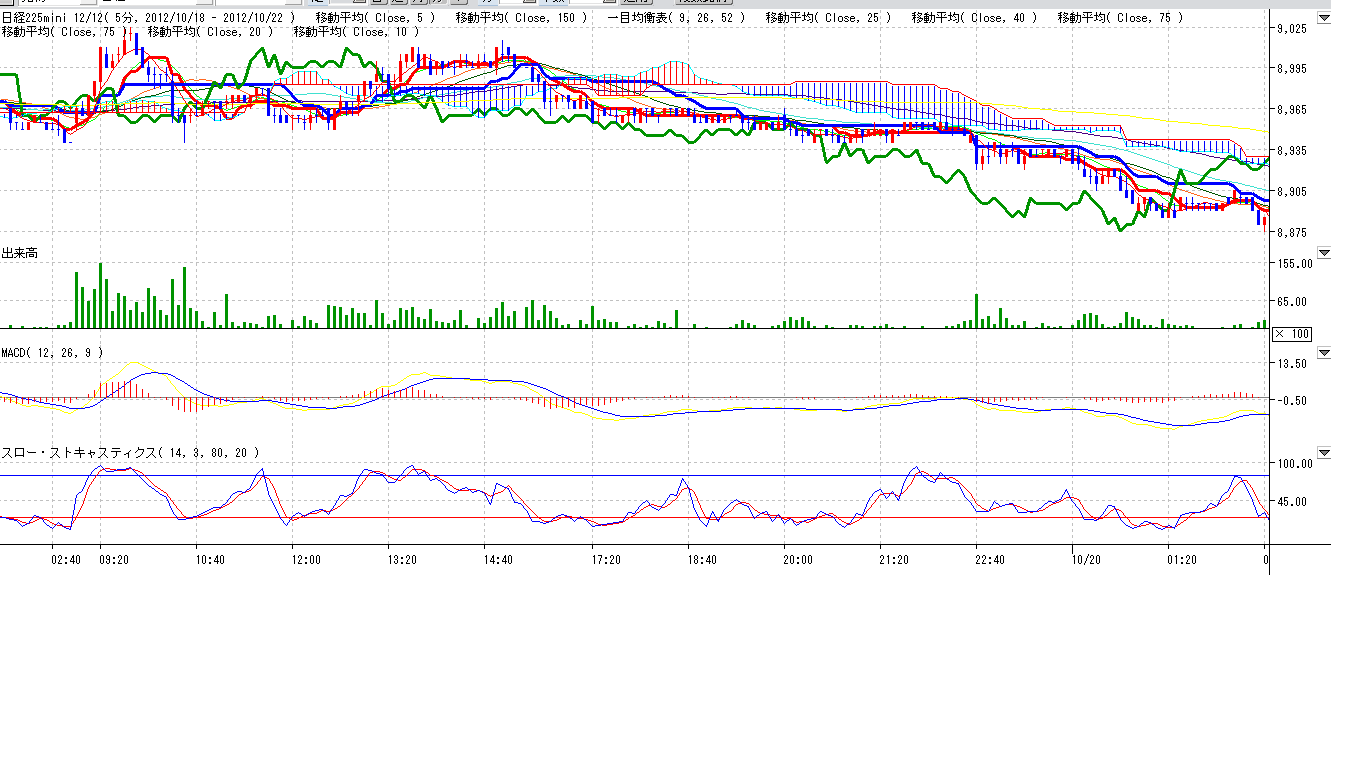Select the 移動平均( Close, 20 ) legend label
The image size is (1366, 768).
(210, 32)
